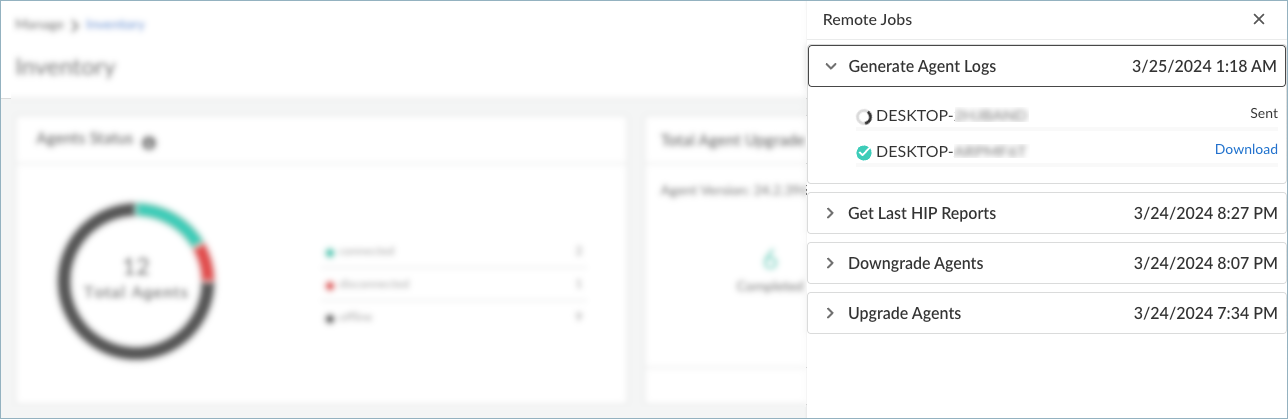The image size is (1288, 419).
Task: Open the Inventory breadcrumb link
Action: coord(116,24)
